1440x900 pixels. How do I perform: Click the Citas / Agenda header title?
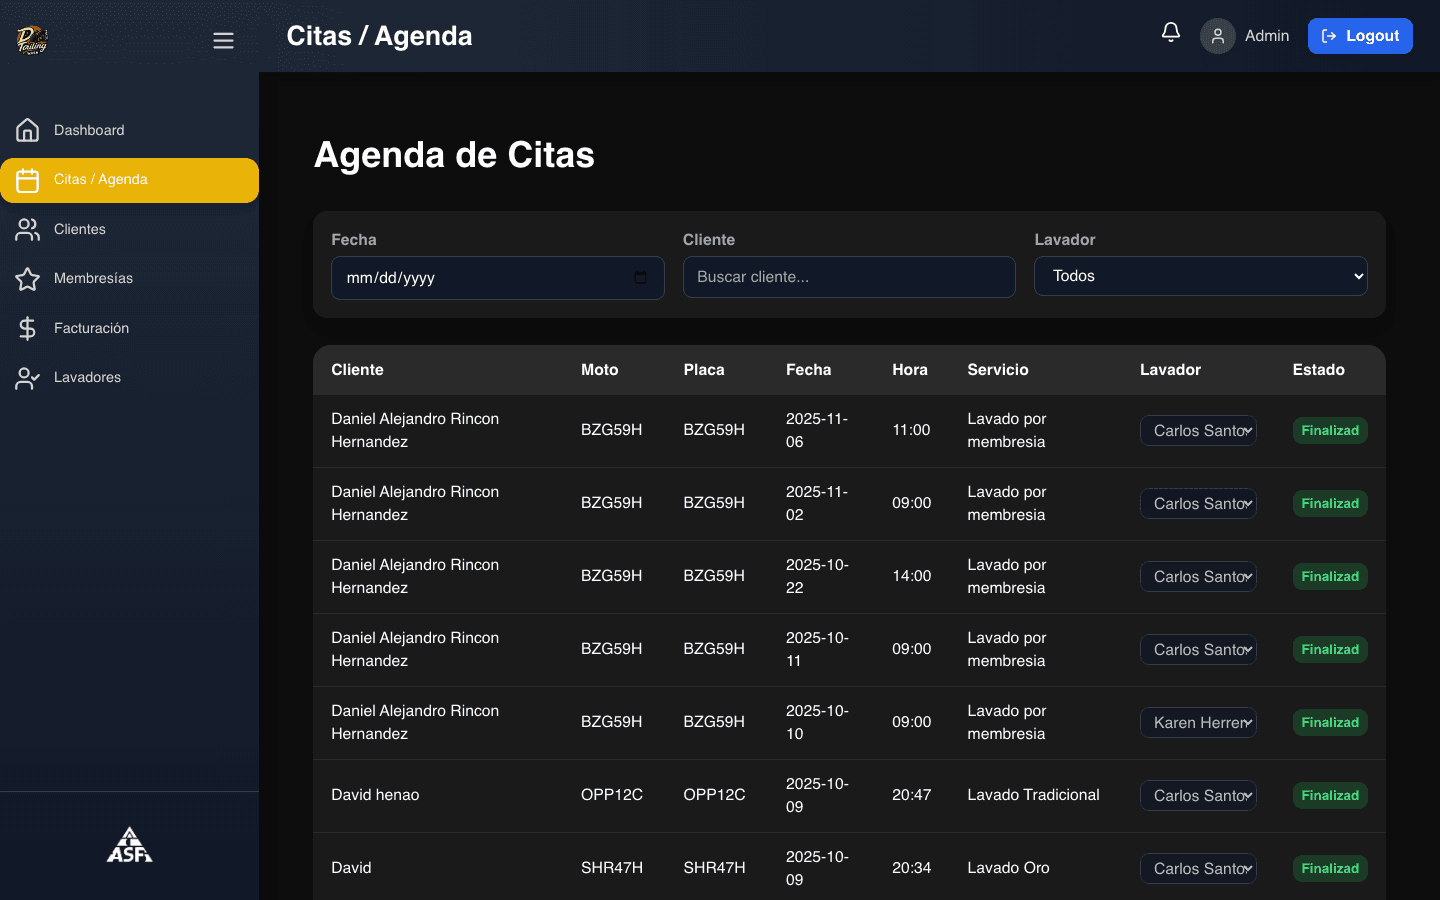pos(379,36)
